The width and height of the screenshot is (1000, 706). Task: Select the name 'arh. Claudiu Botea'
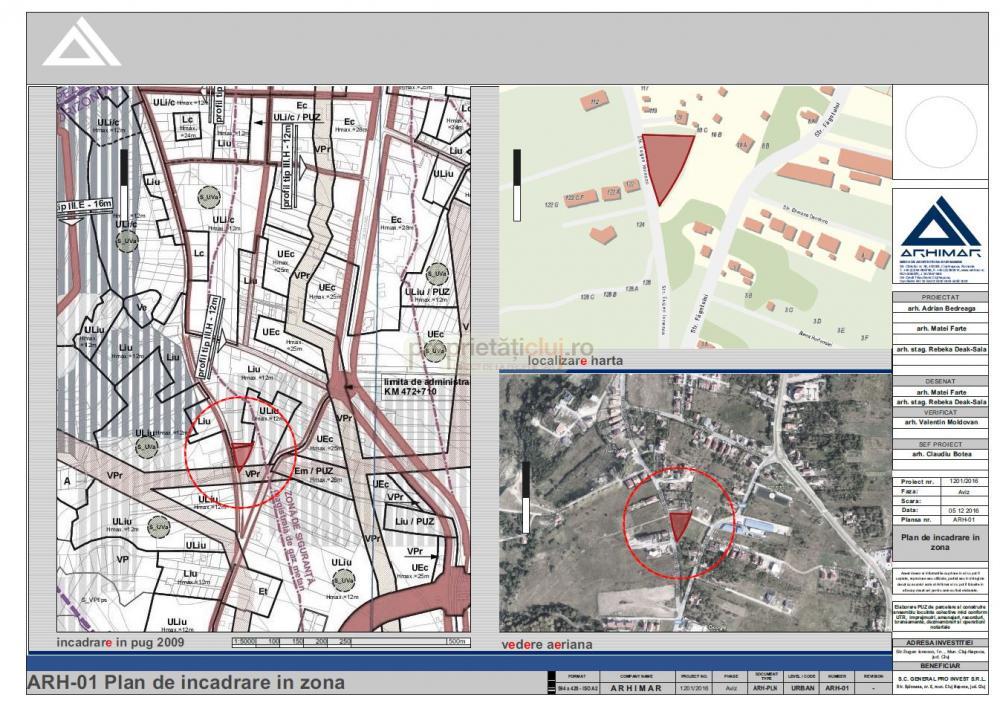[x=941, y=454]
